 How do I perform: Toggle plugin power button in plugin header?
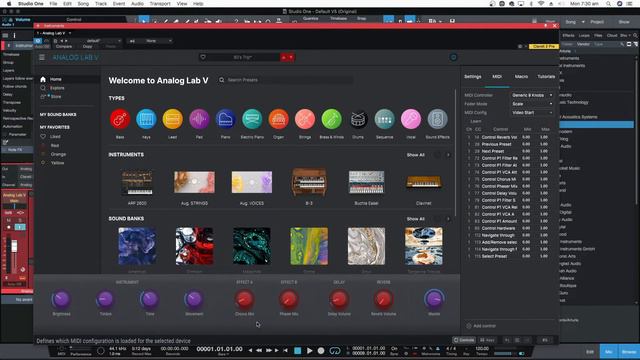click(x=38, y=41)
